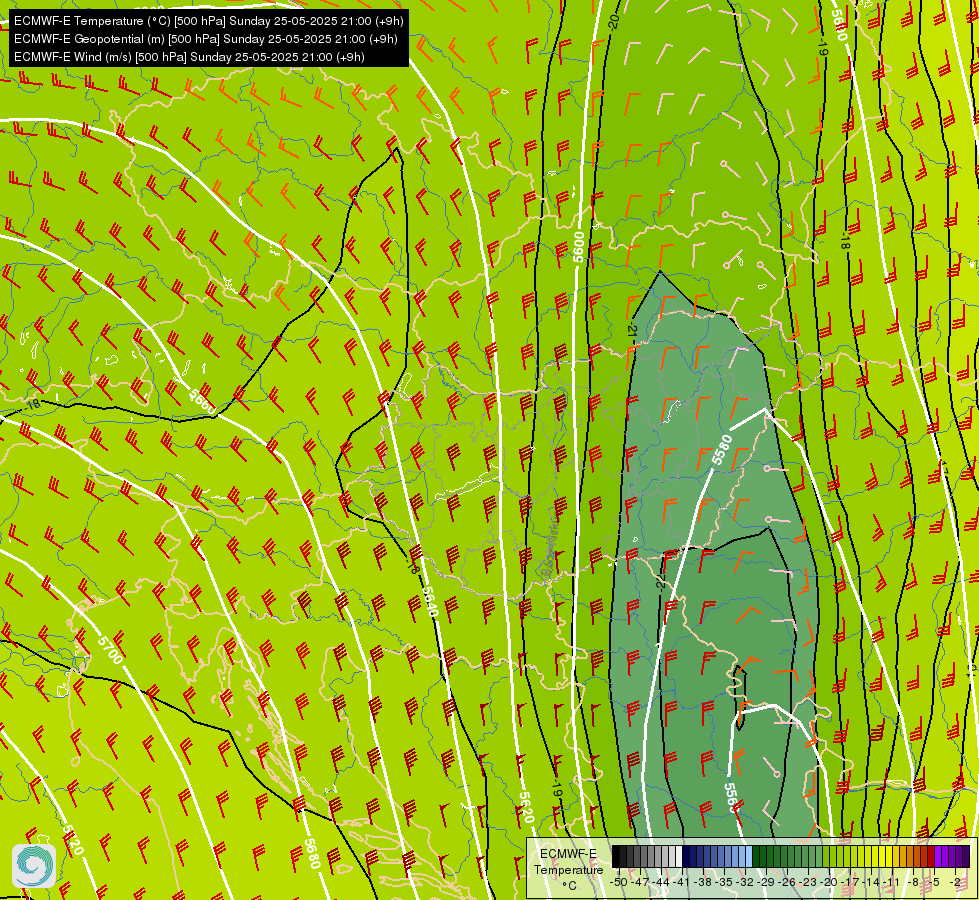Screen dimensions: 979x900
Task: Click the 5560 geopotential contour label
Action: (x=732, y=798)
